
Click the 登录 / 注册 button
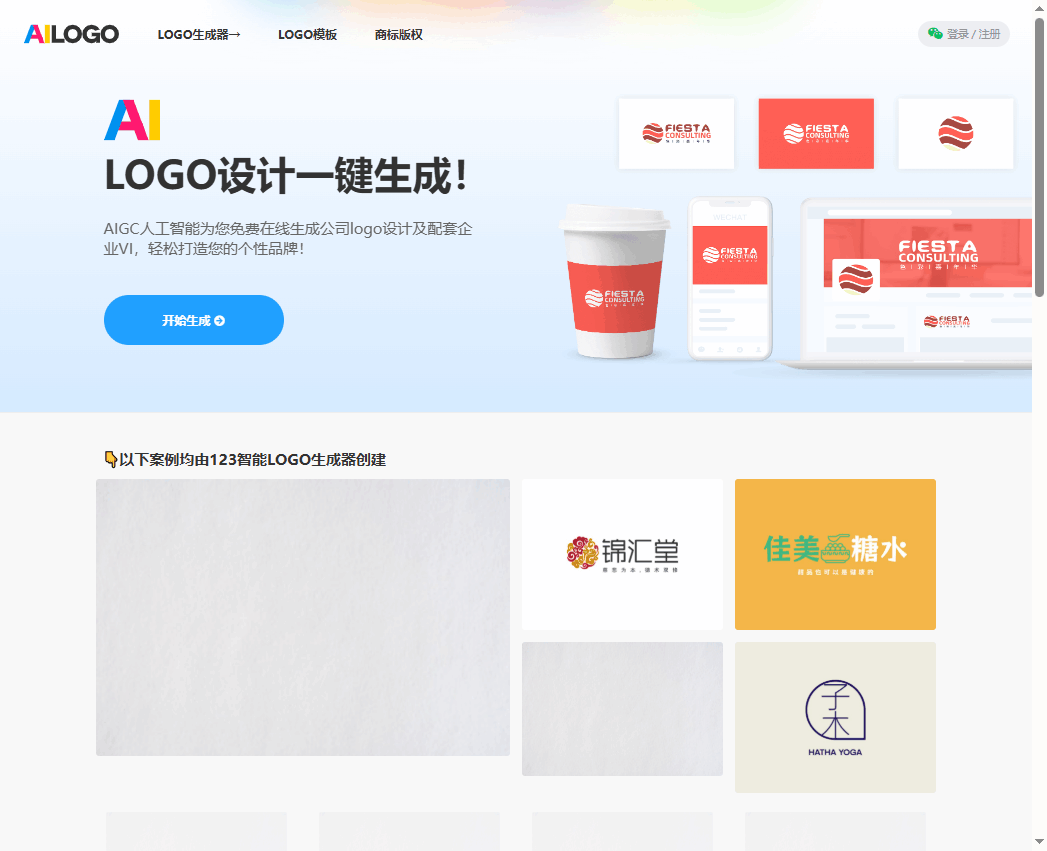[973, 34]
